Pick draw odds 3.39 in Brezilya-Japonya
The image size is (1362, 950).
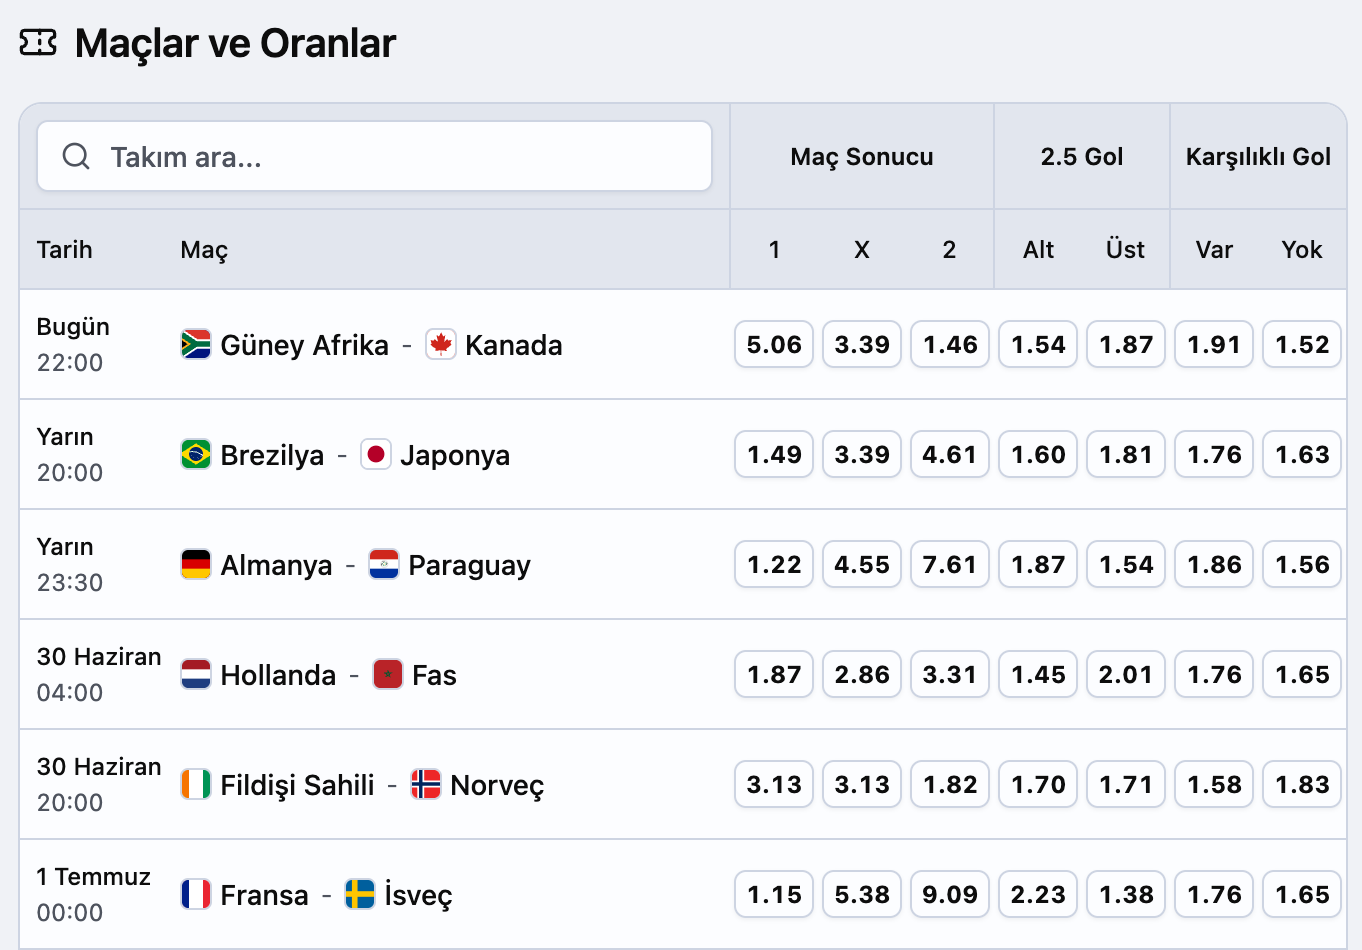click(862, 454)
